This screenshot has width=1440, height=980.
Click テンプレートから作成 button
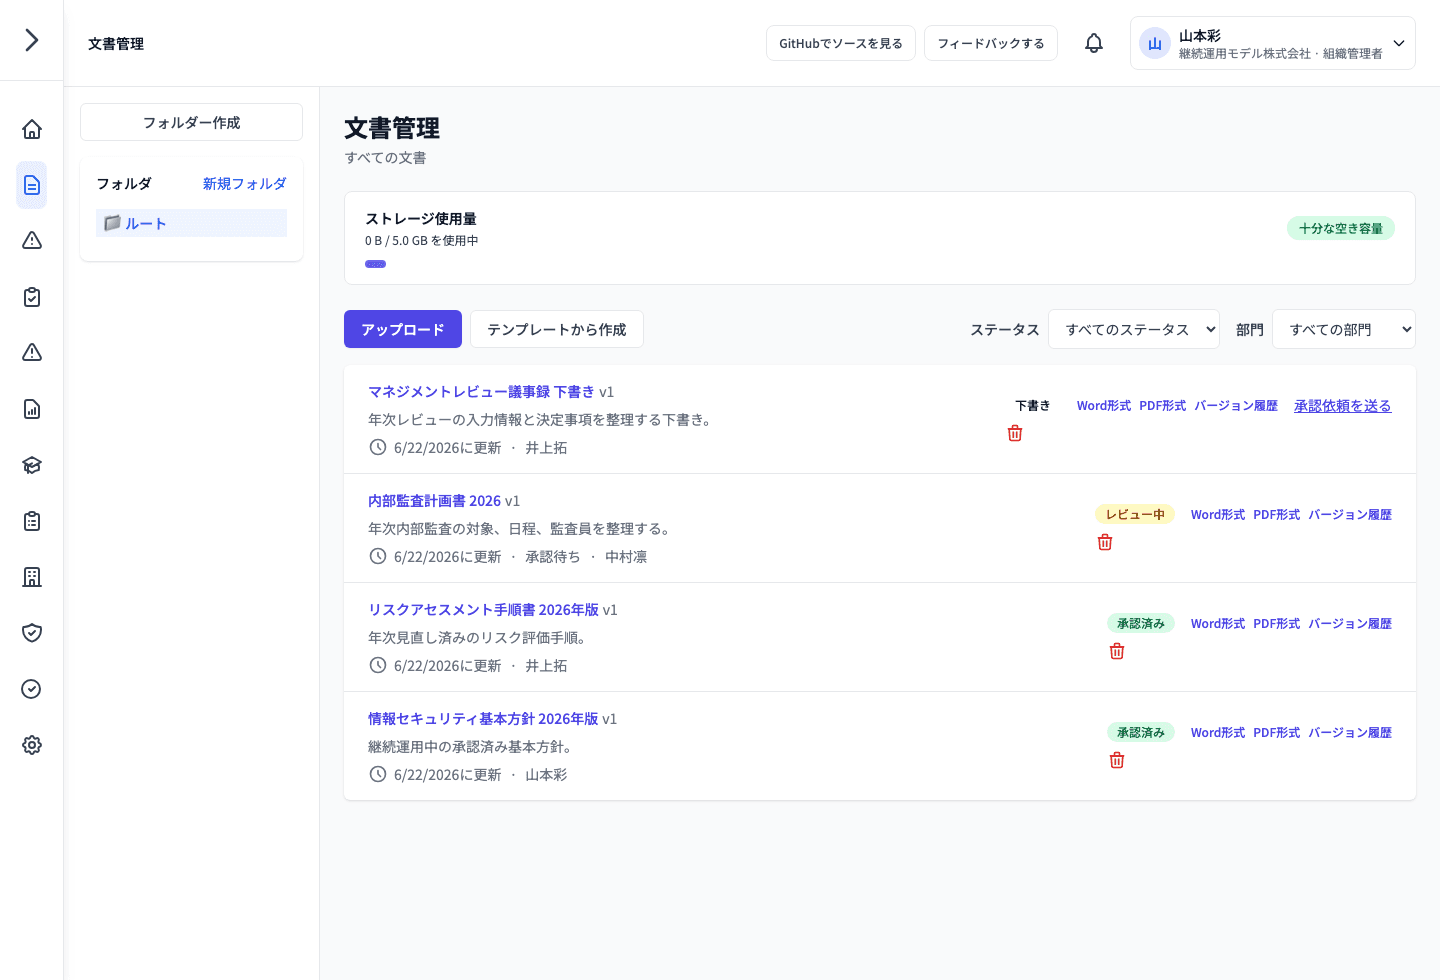(x=557, y=329)
